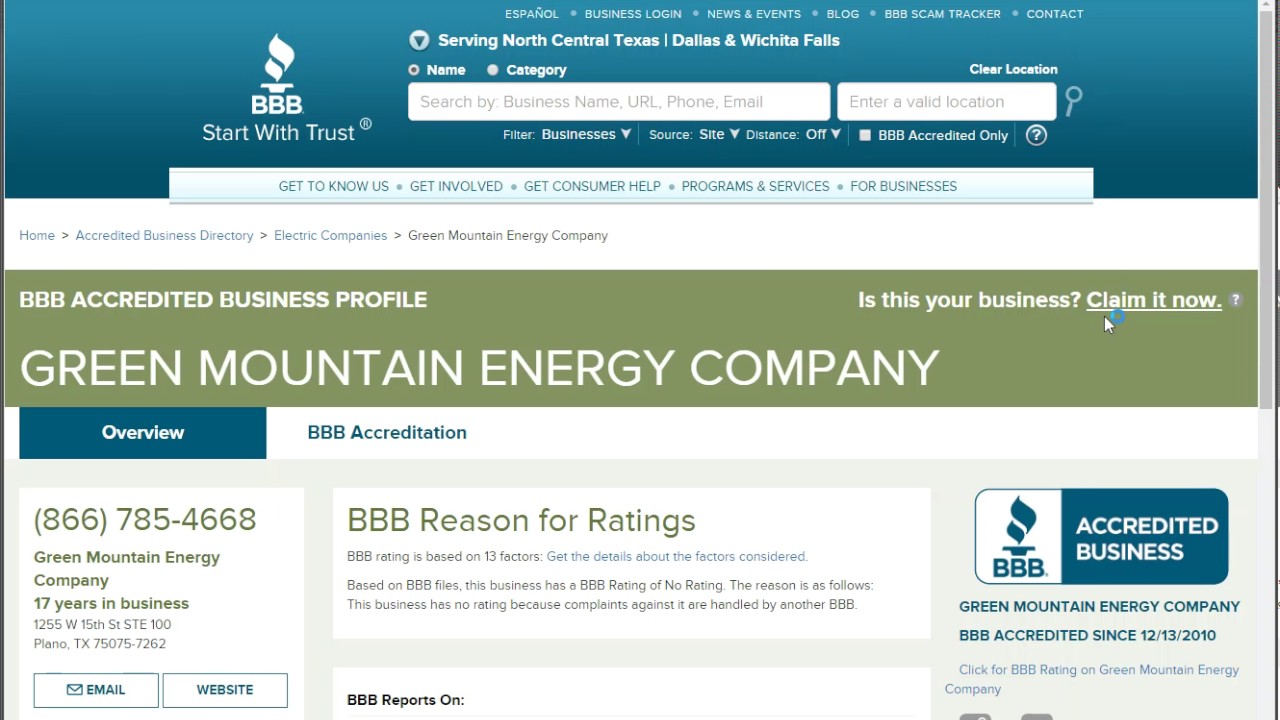Click the Clear Location link

(1013, 69)
